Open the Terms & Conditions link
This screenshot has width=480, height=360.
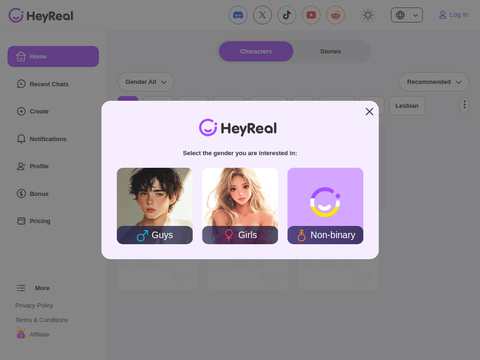42,320
